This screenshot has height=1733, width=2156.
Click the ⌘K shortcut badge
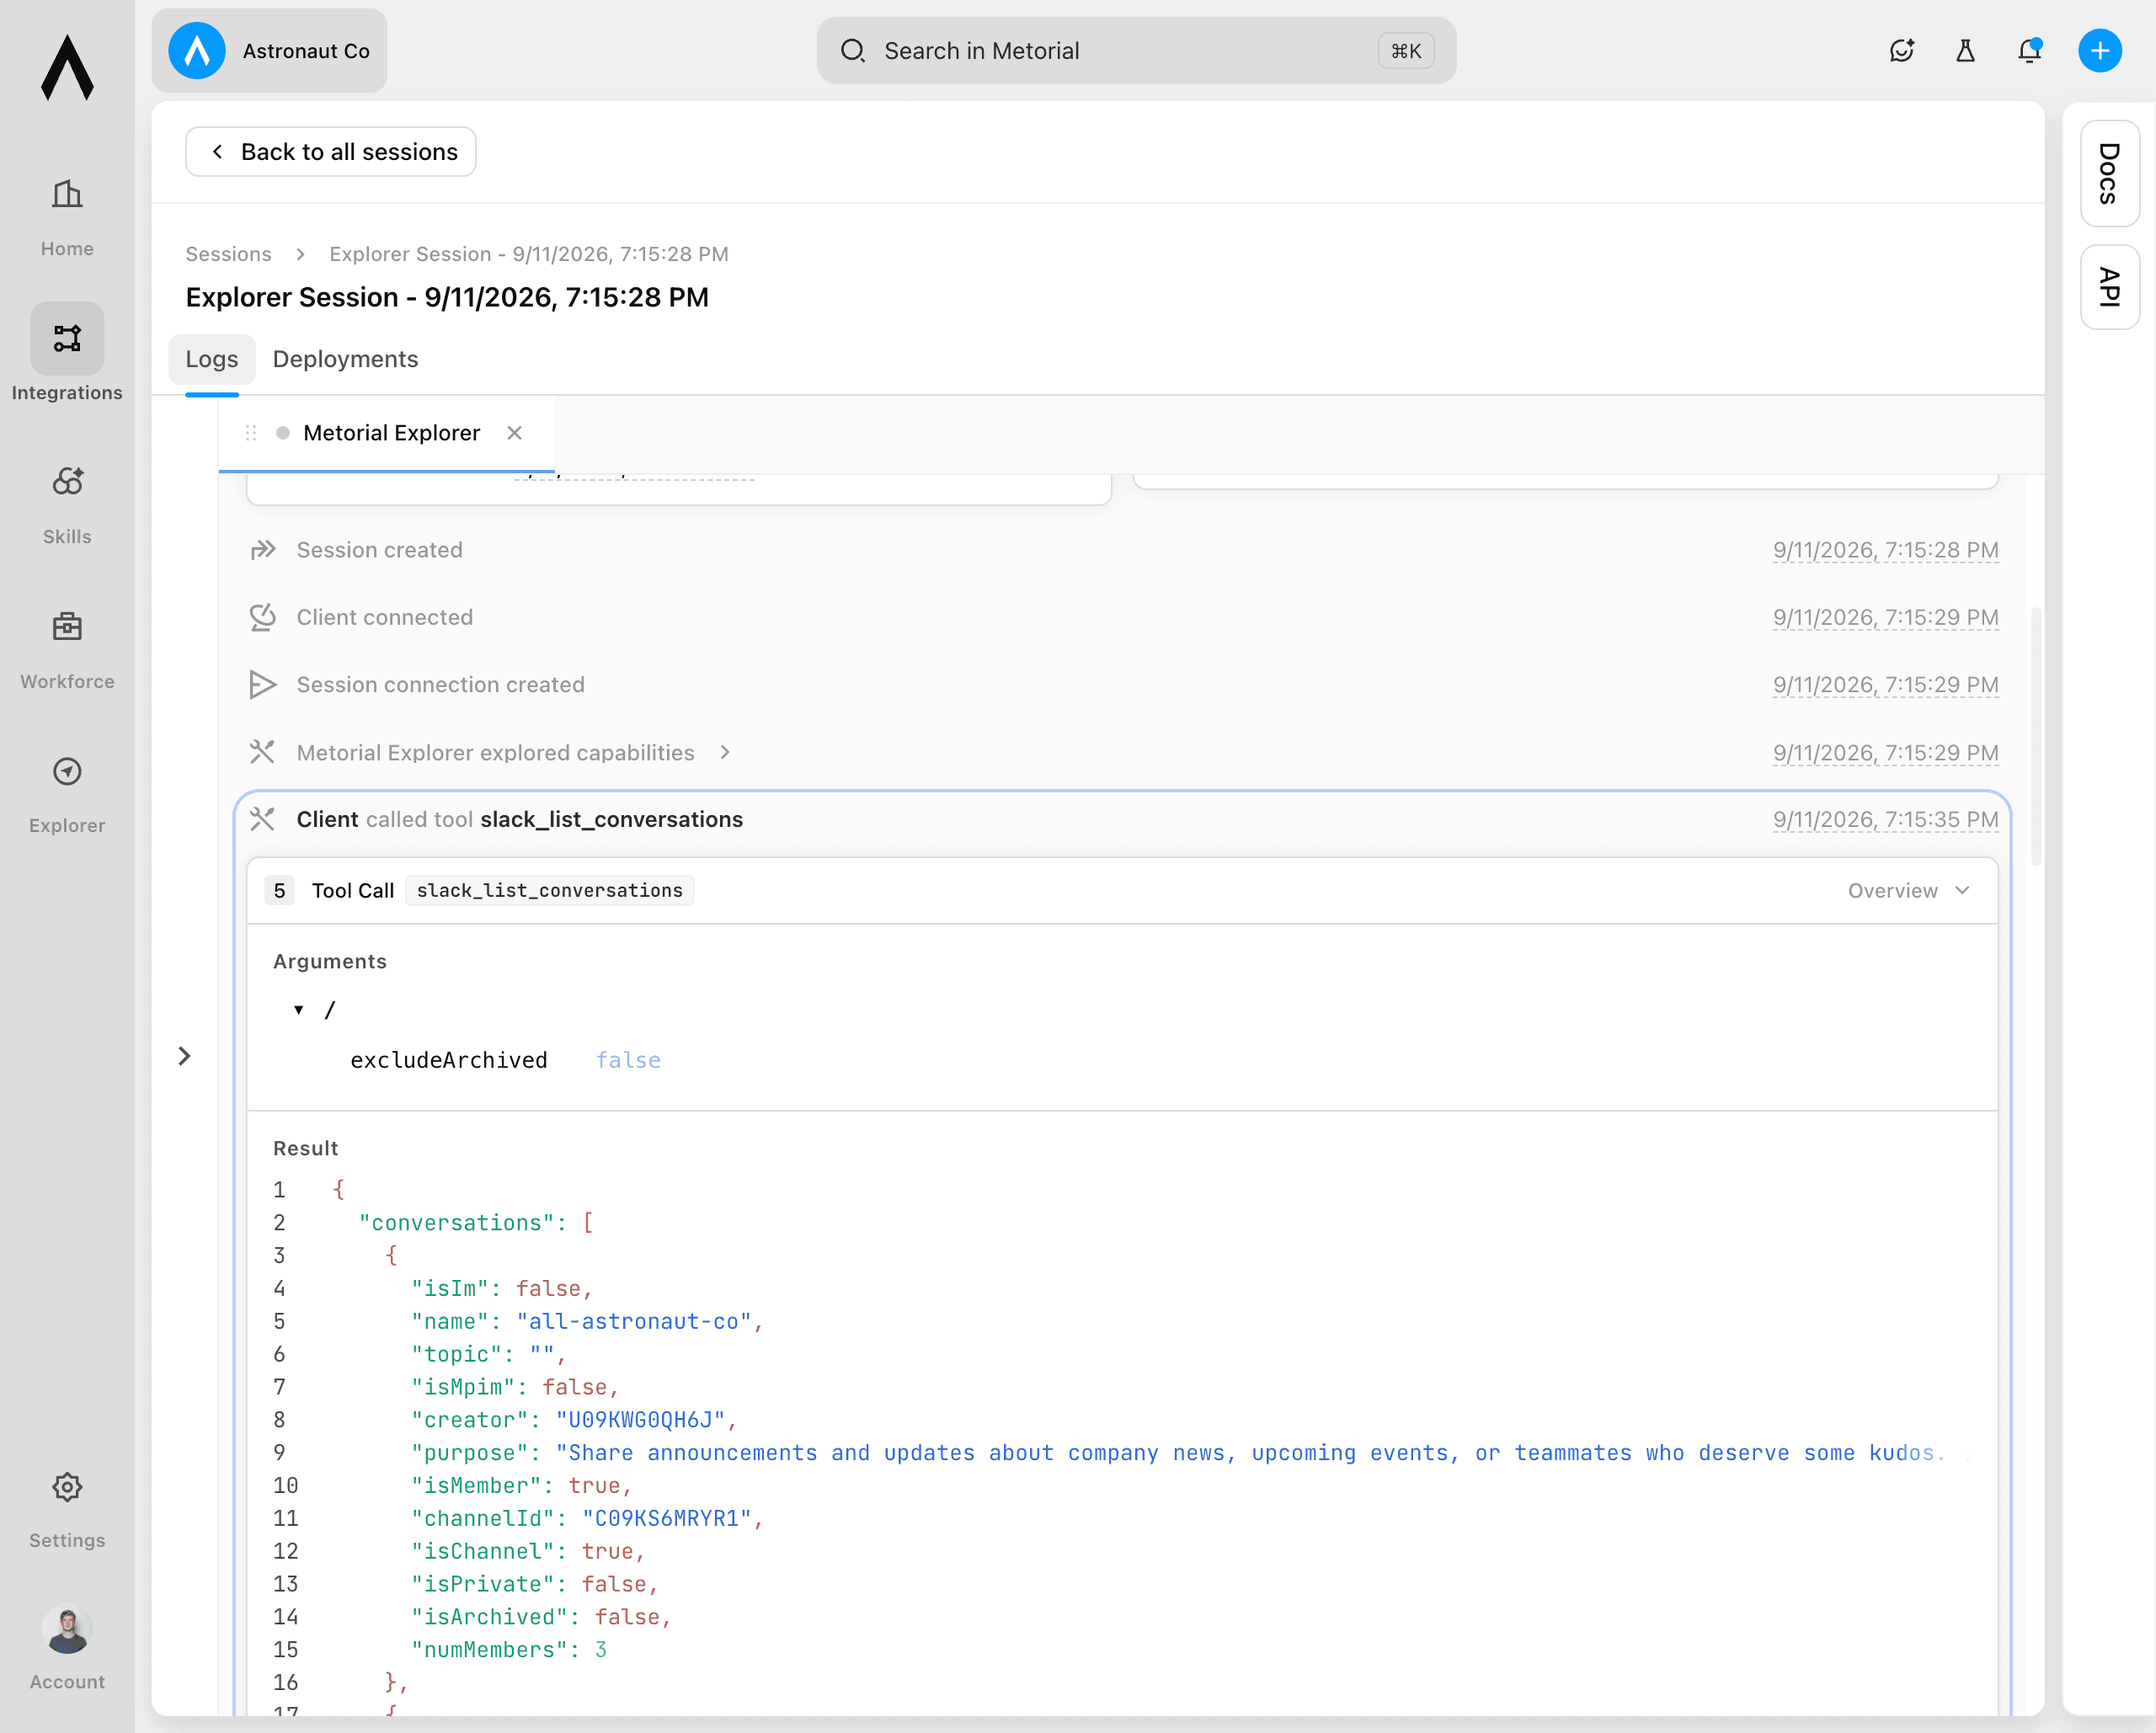(x=1405, y=51)
